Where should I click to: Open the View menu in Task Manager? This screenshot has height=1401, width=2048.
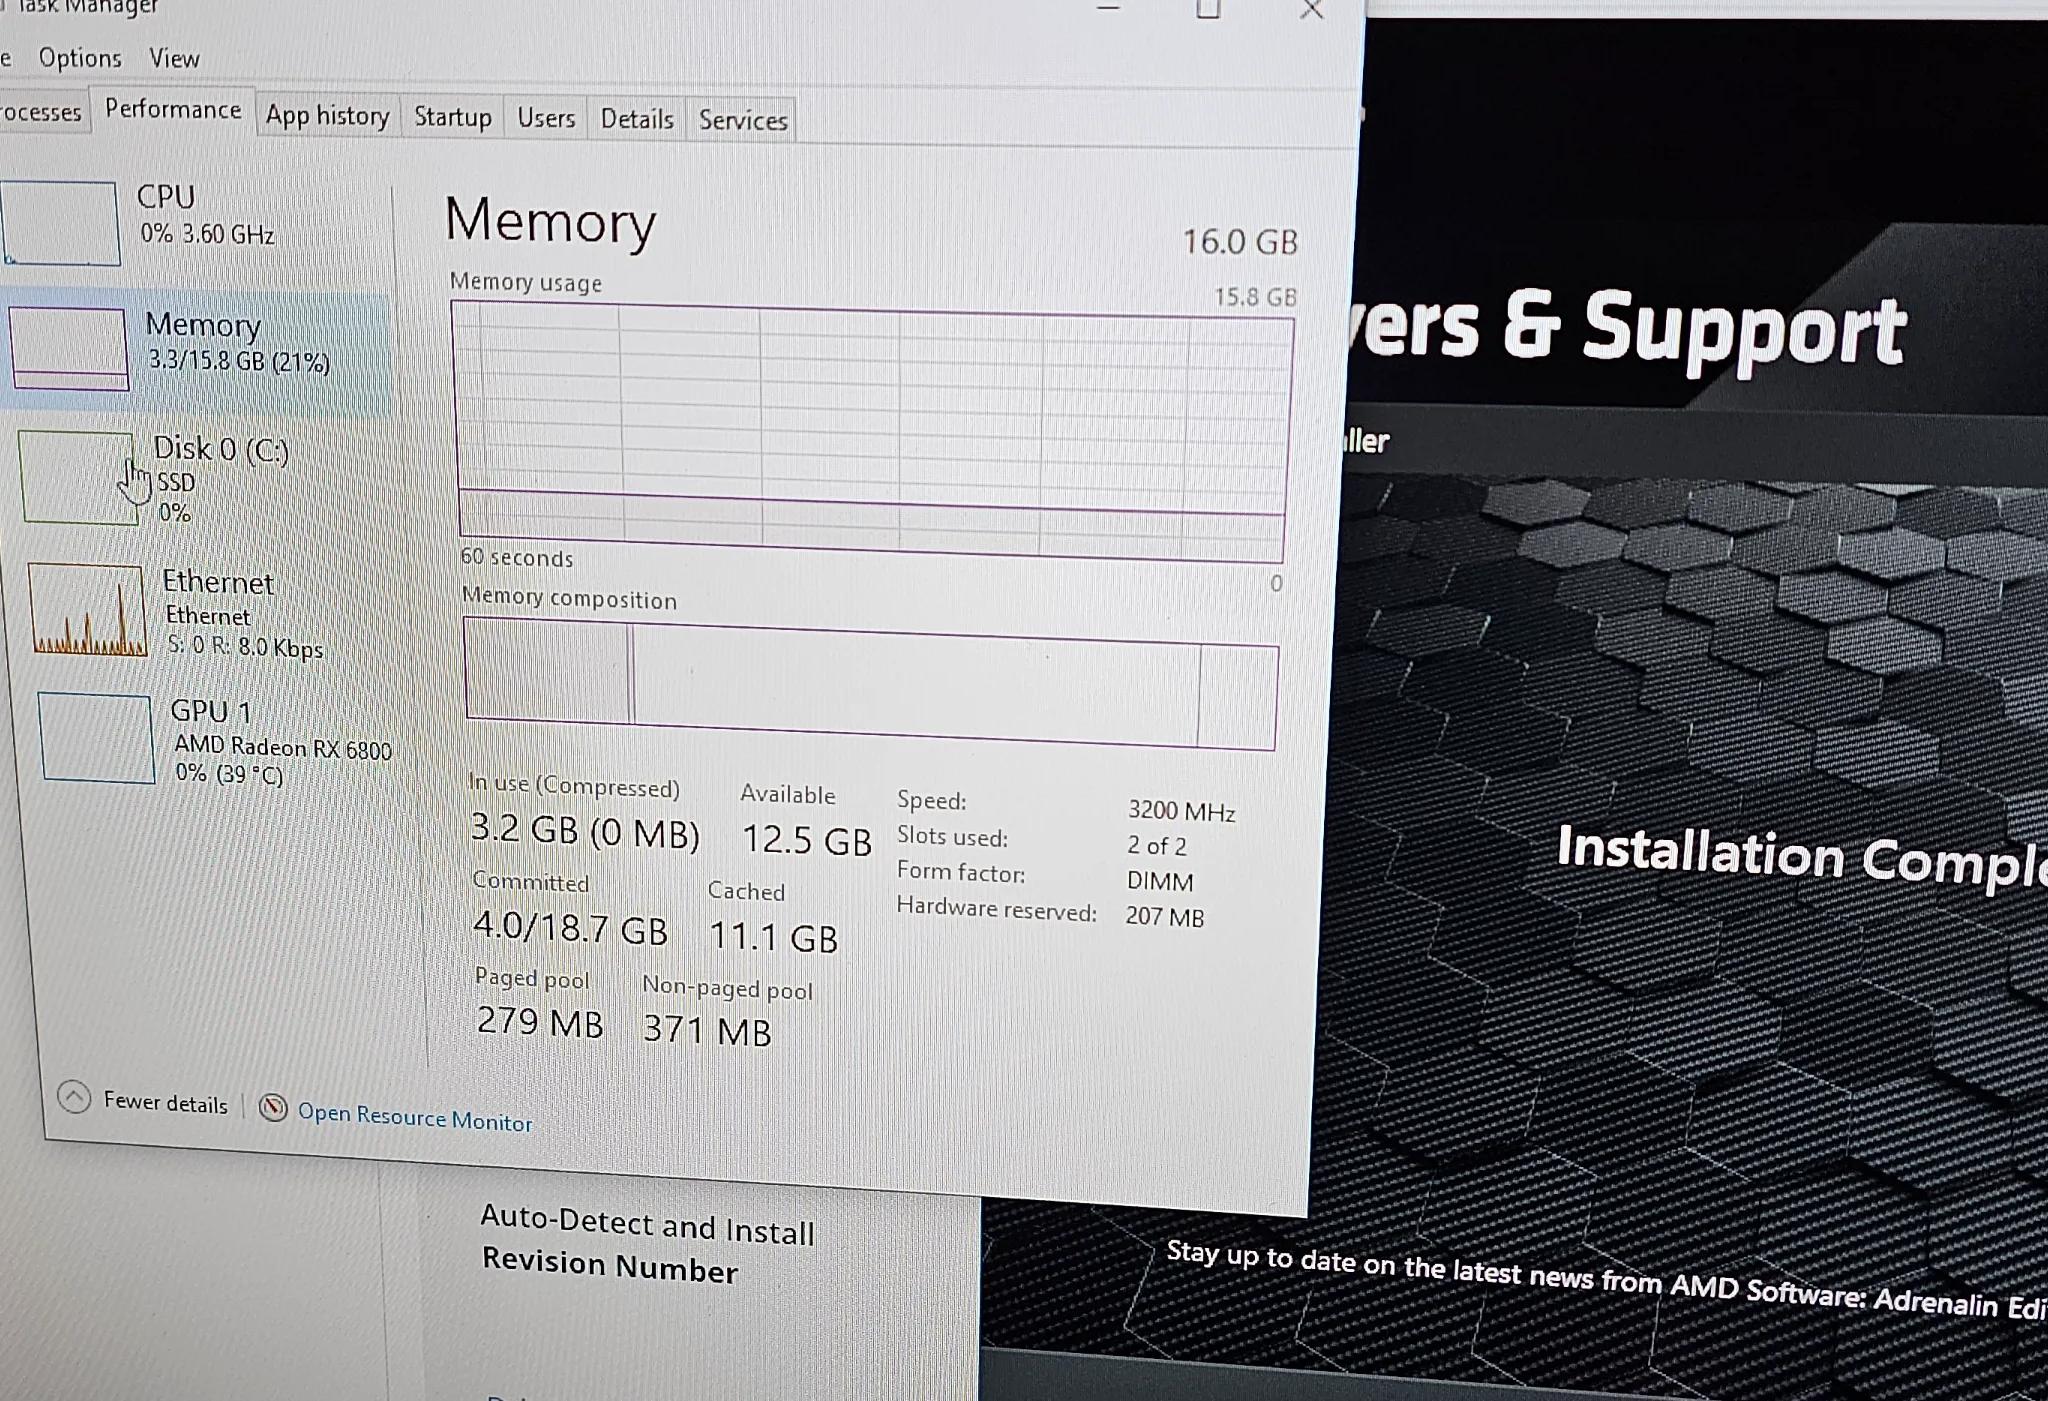(174, 58)
